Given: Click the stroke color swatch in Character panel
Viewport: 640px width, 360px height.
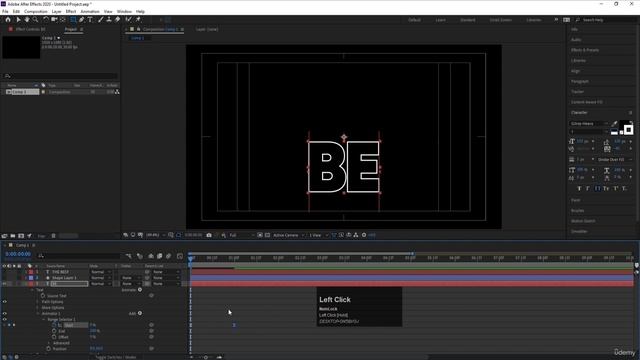Looking at the screenshot, I should point(628,130).
